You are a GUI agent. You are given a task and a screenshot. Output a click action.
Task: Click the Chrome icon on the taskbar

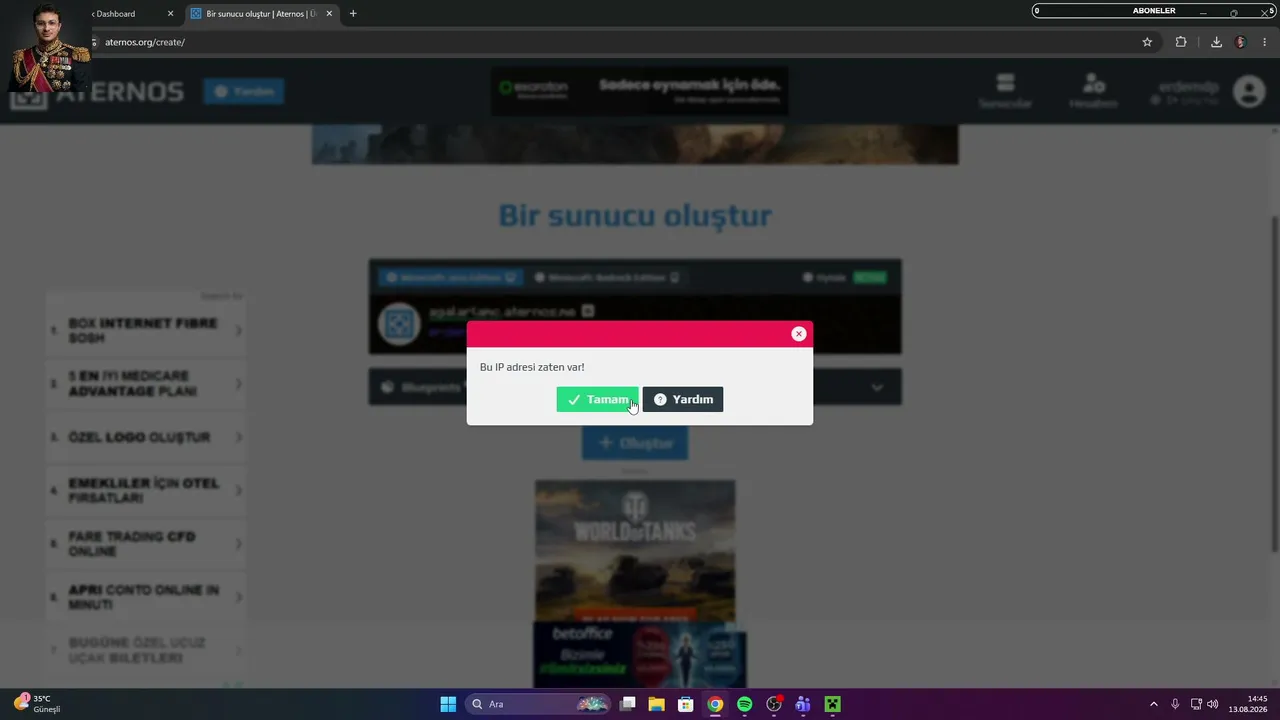[x=715, y=704]
